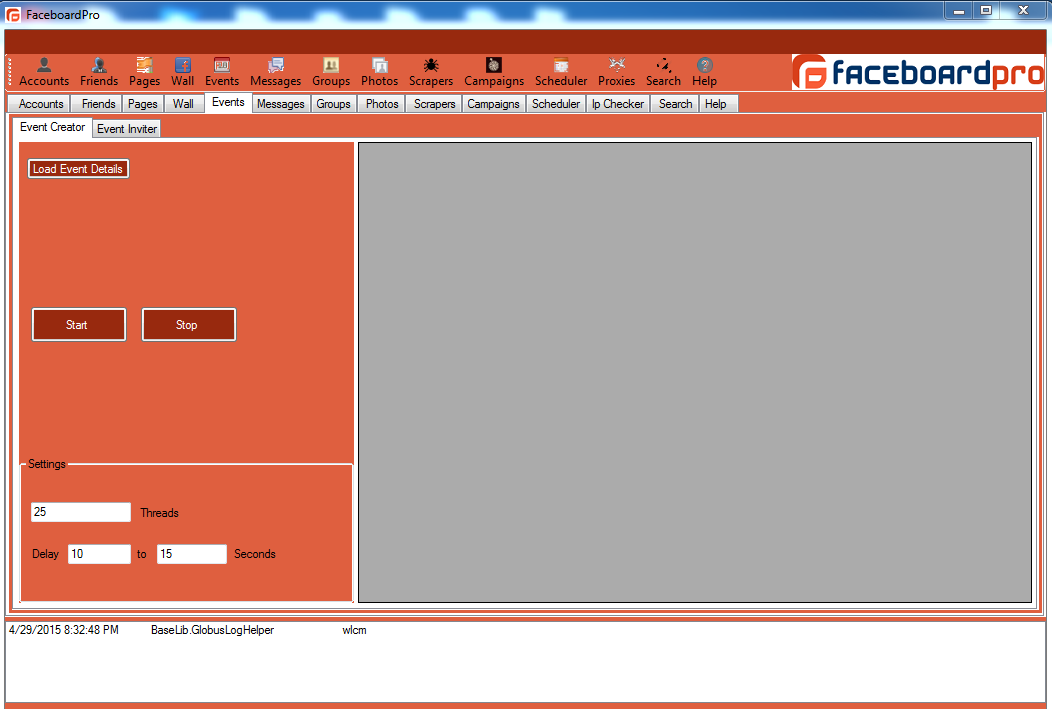Open the Accounts toolbar icon

(44, 72)
